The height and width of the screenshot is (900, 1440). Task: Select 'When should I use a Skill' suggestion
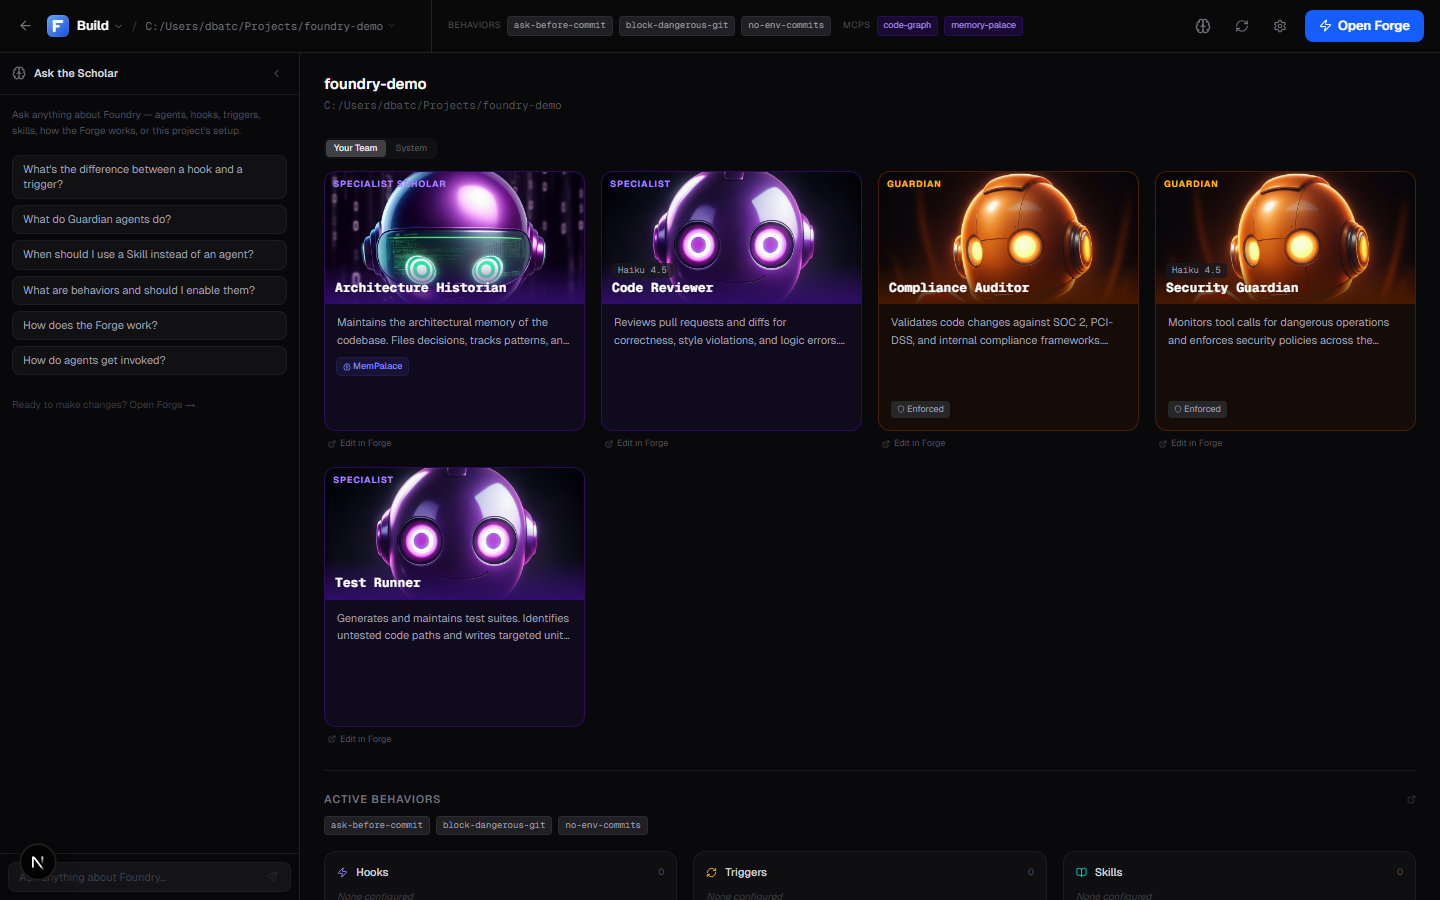(149, 254)
